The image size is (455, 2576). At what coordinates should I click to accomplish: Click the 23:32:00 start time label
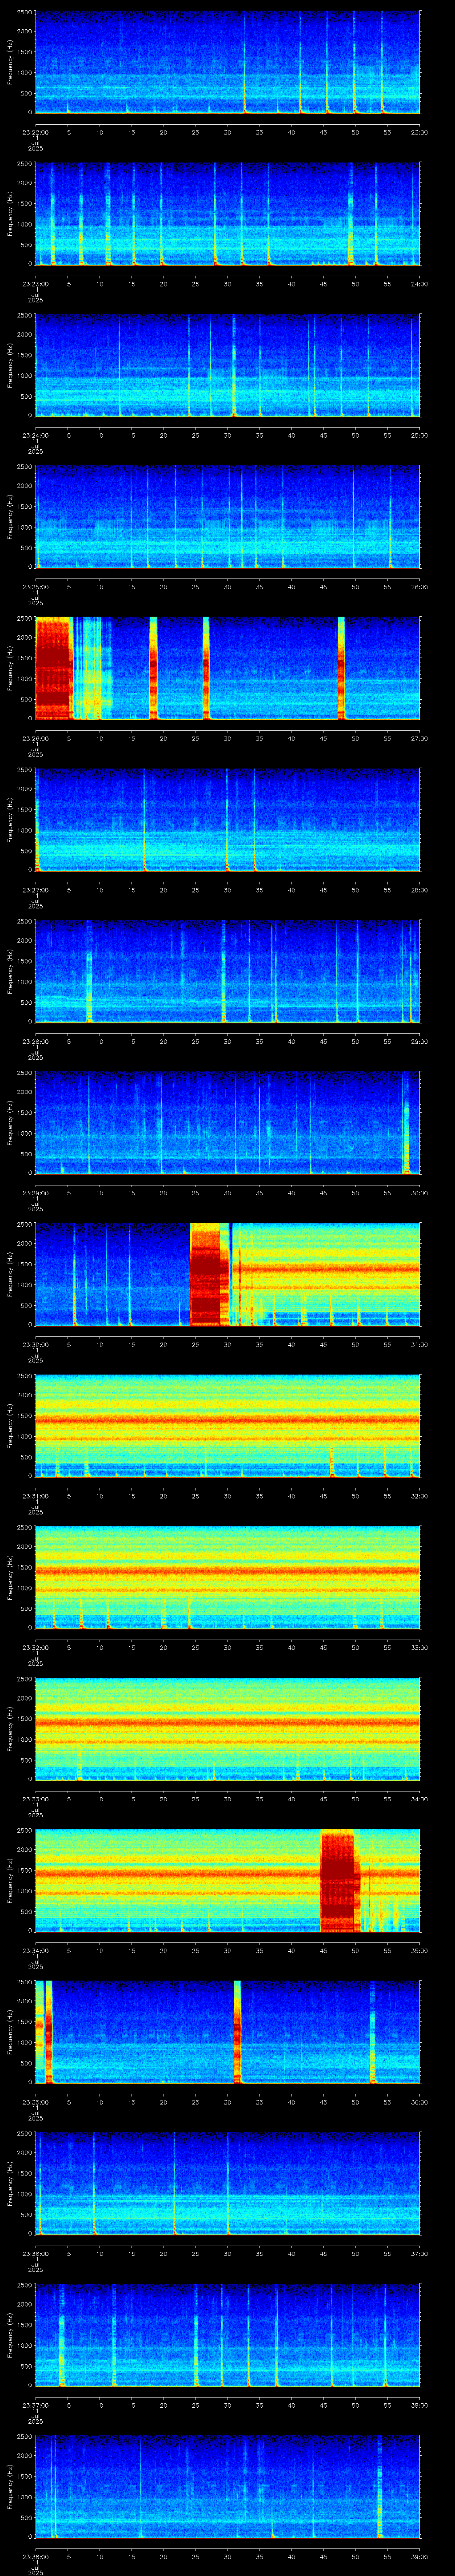click(35, 1647)
